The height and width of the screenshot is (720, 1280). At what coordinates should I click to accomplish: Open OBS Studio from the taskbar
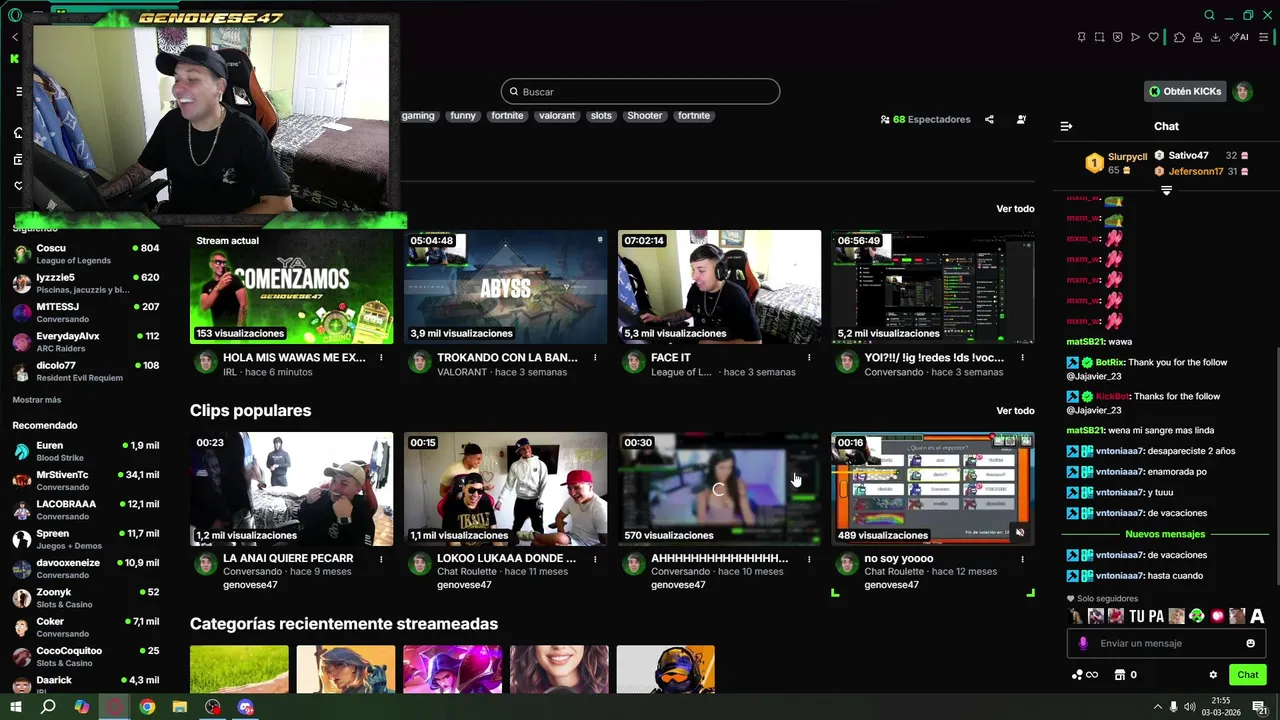pyautogui.click(x=213, y=707)
